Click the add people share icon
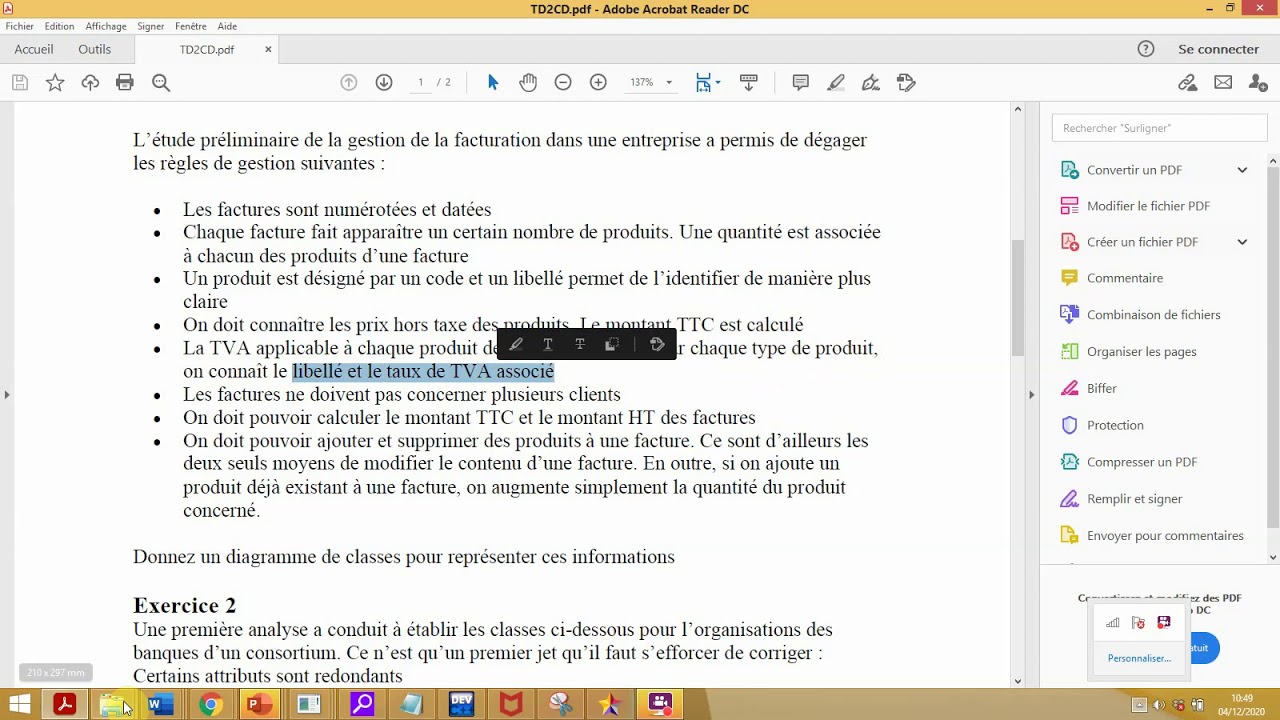Image resolution: width=1280 pixels, height=720 pixels. pyautogui.click(x=1259, y=82)
